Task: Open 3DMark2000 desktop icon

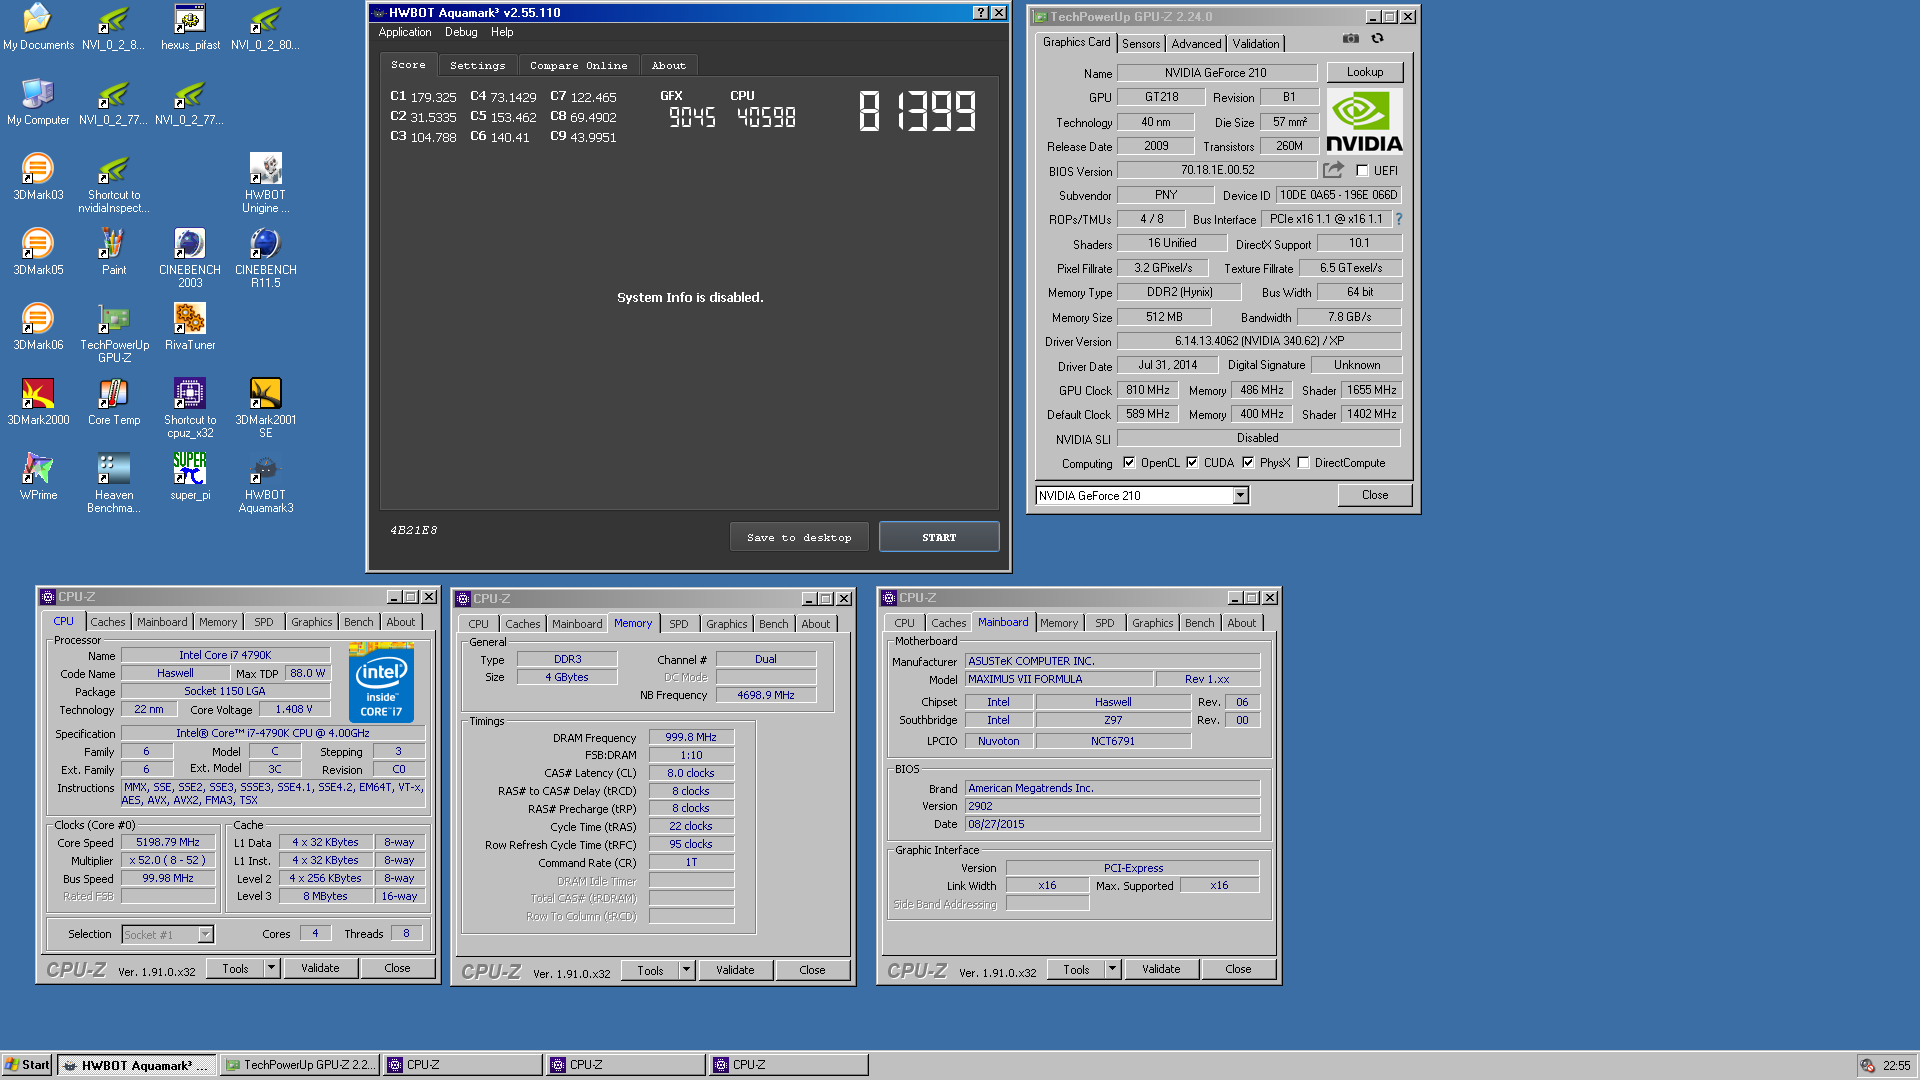Action: [x=38, y=401]
